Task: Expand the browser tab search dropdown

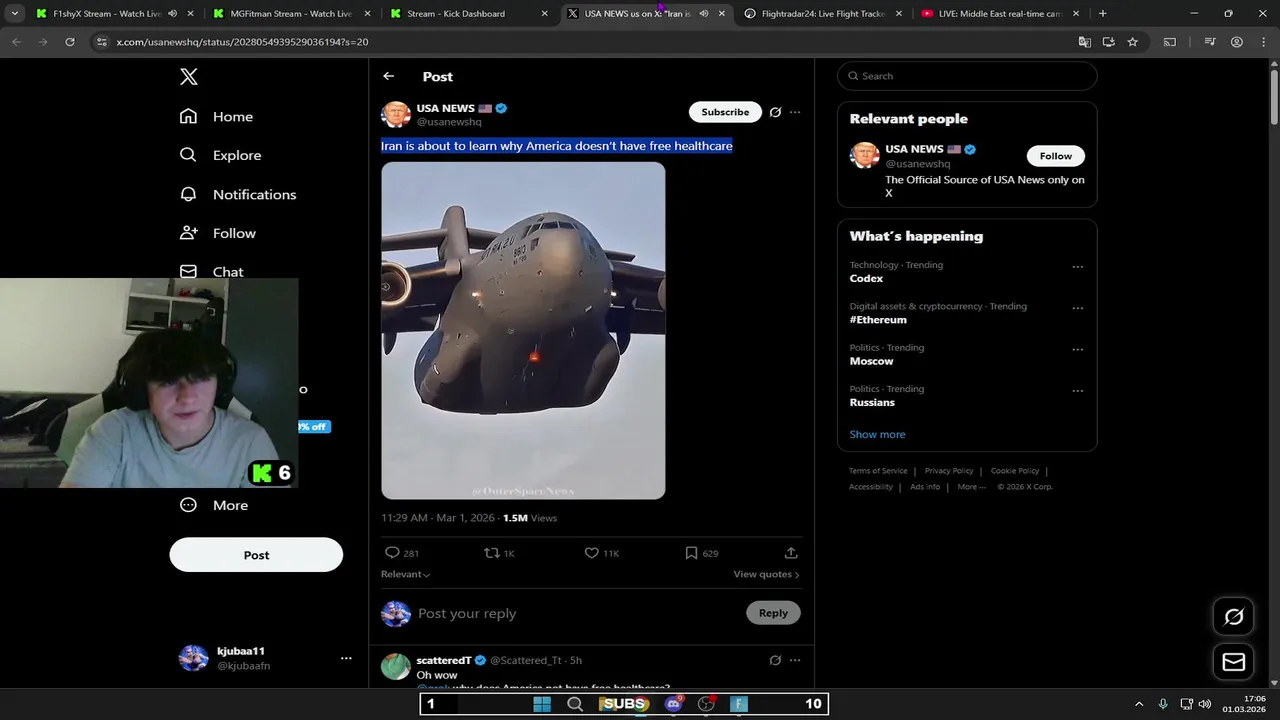Action: (14, 14)
